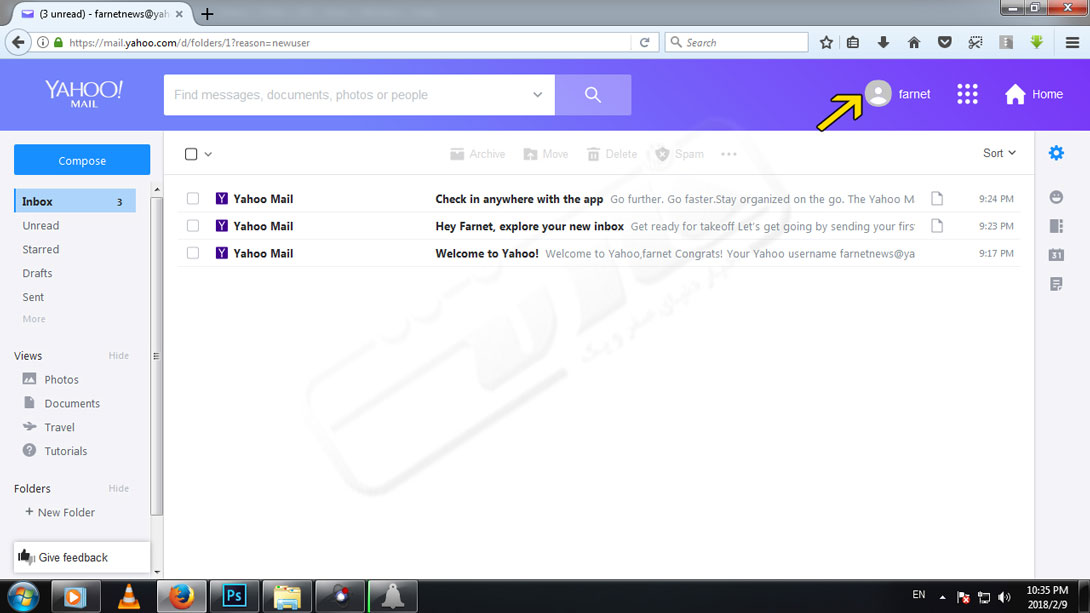The width and height of the screenshot is (1090, 613).
Task: Hide the Views section
Action: (118, 356)
